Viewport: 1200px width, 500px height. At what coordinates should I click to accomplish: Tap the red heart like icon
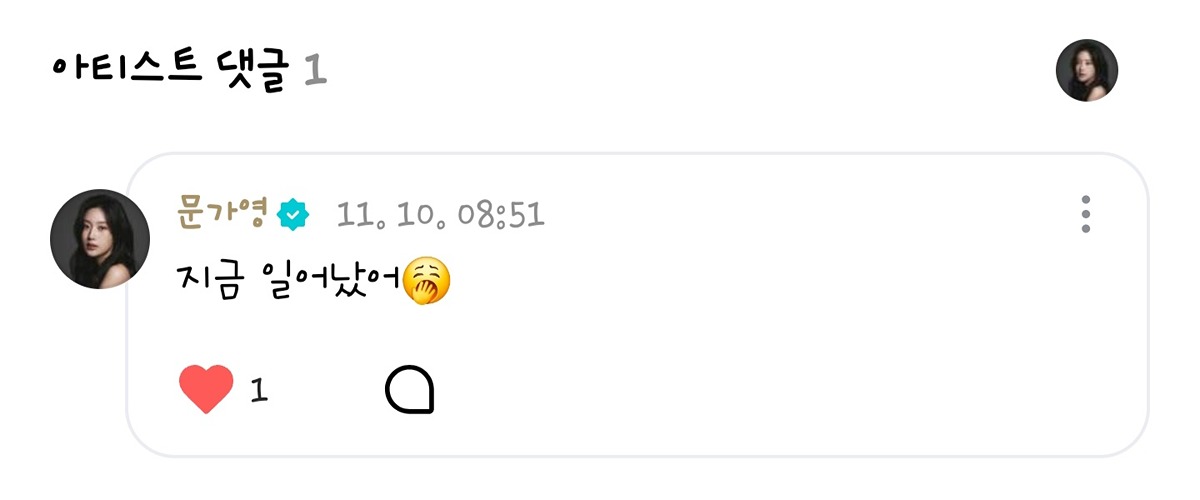pyautogui.click(x=206, y=390)
